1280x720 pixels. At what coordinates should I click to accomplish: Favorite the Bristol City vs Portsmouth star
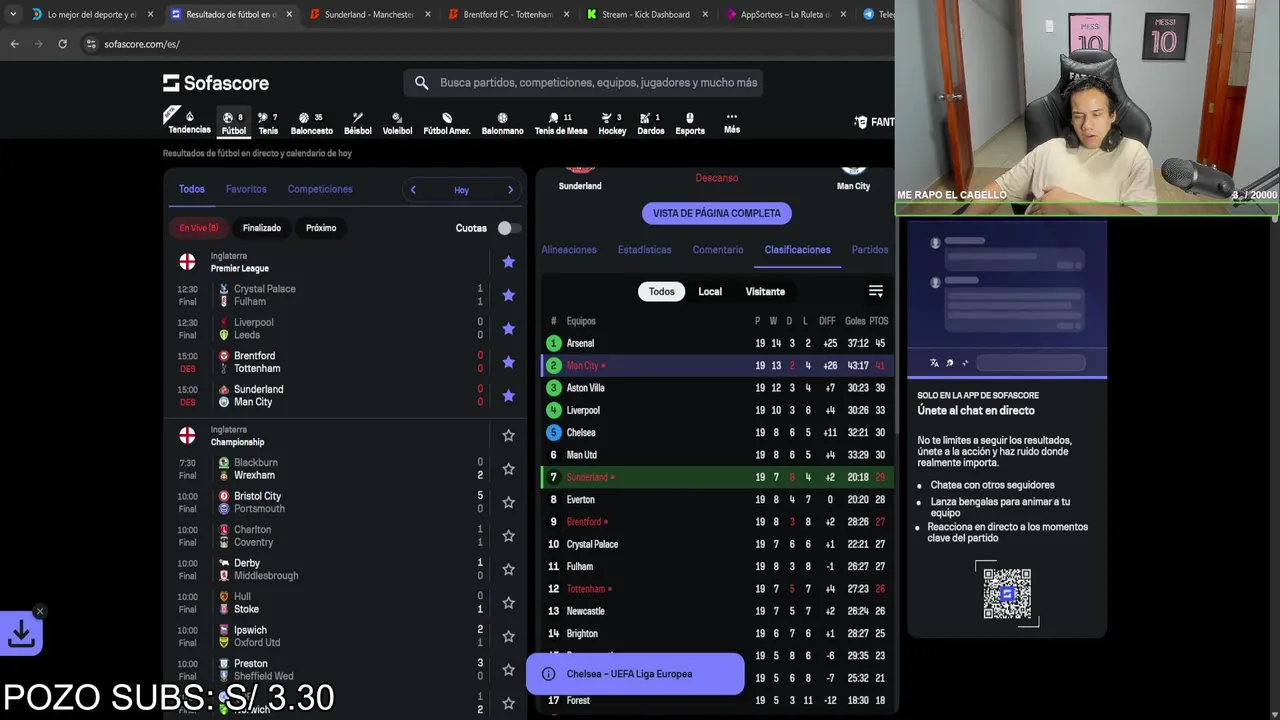[x=508, y=502]
